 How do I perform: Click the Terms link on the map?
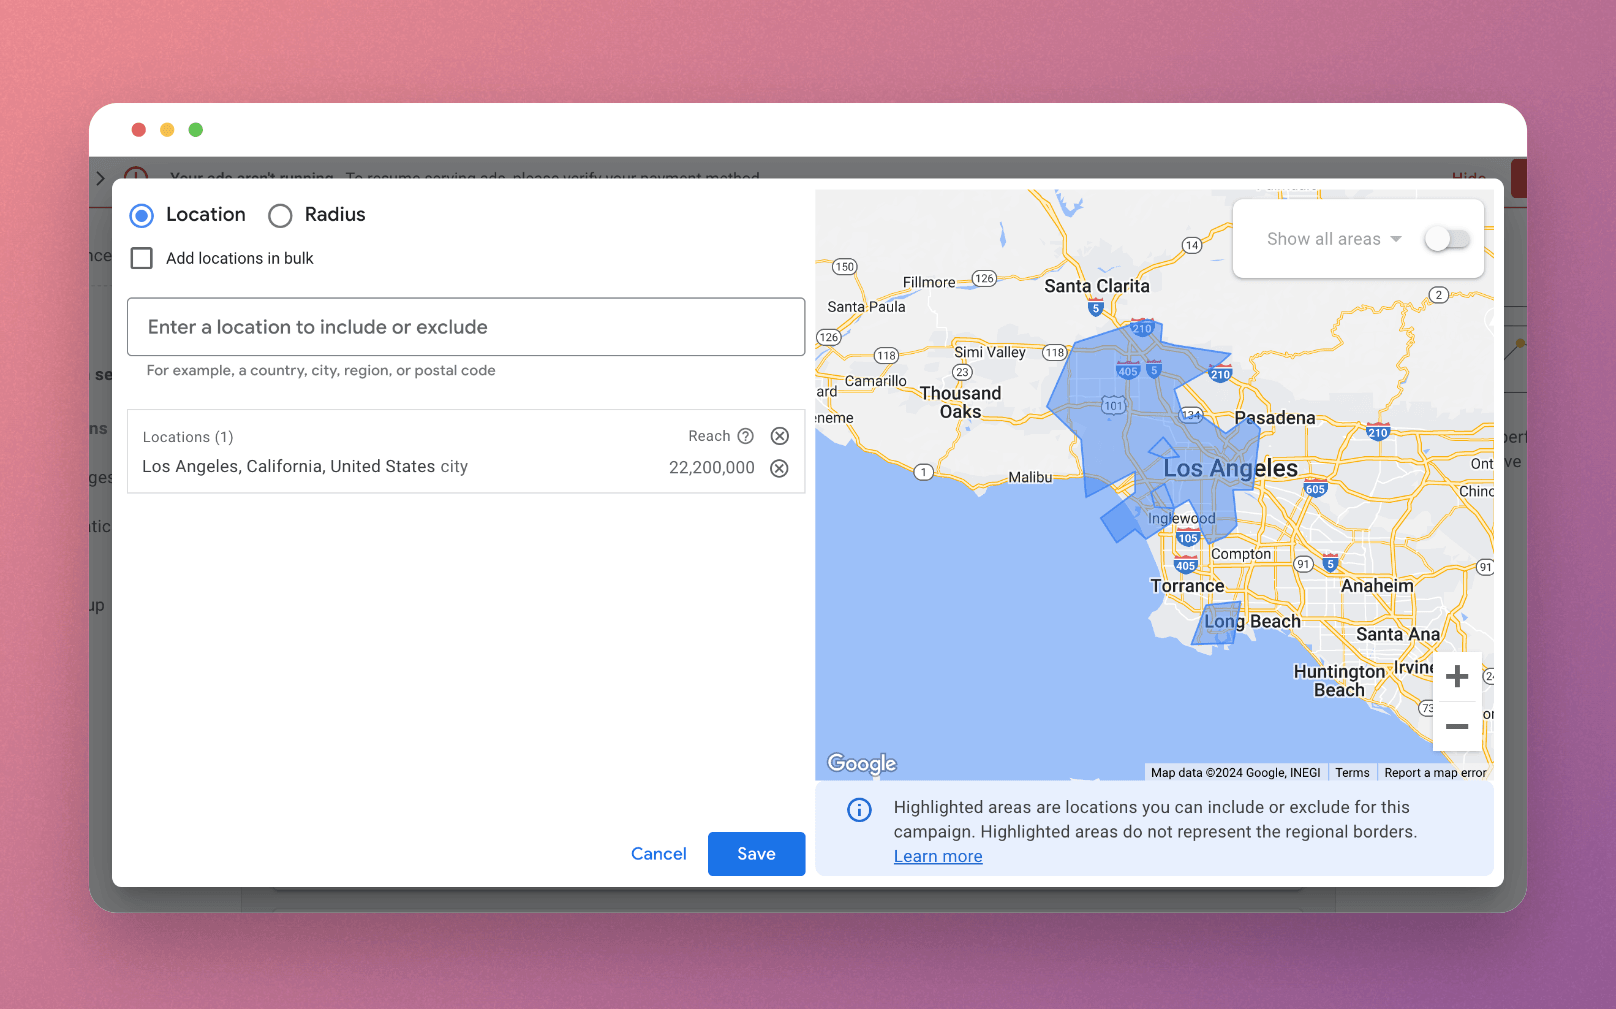[x=1352, y=772]
